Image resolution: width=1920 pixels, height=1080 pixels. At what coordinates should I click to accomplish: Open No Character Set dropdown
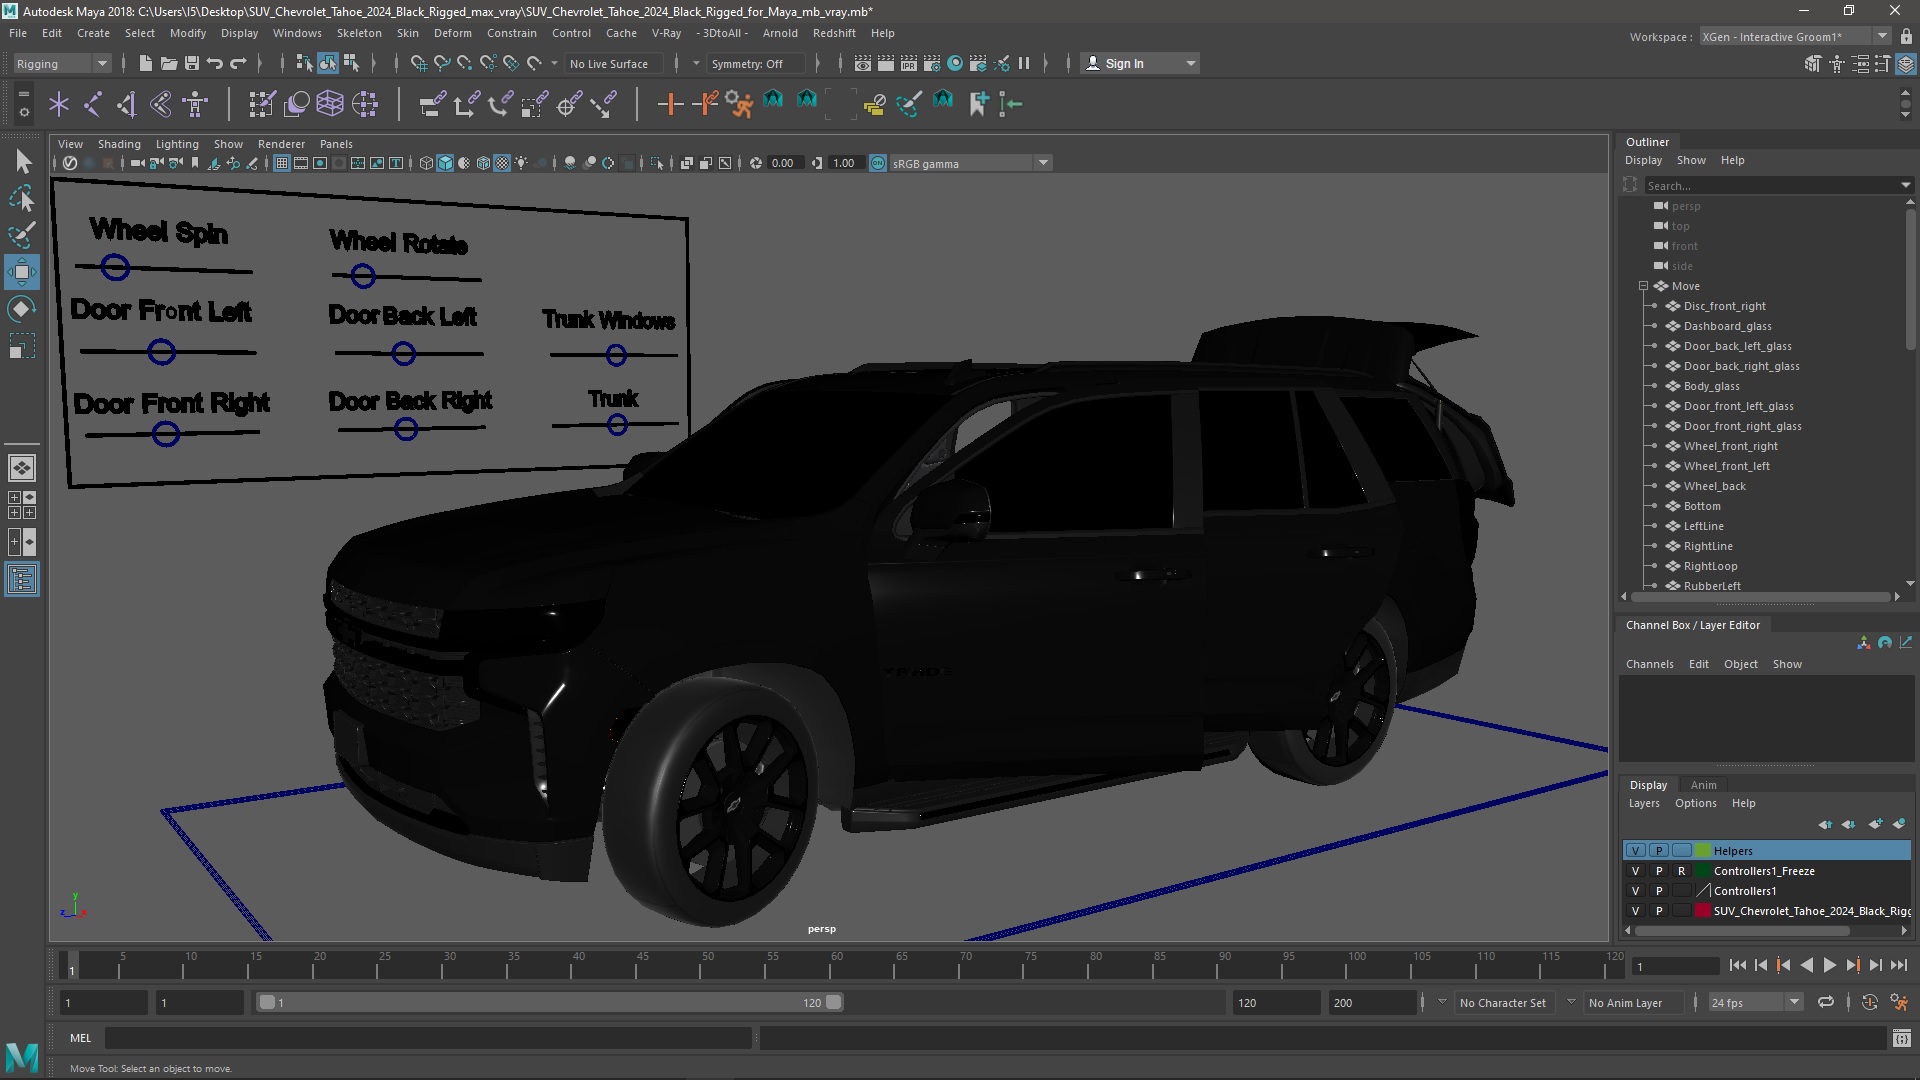point(1442,1002)
